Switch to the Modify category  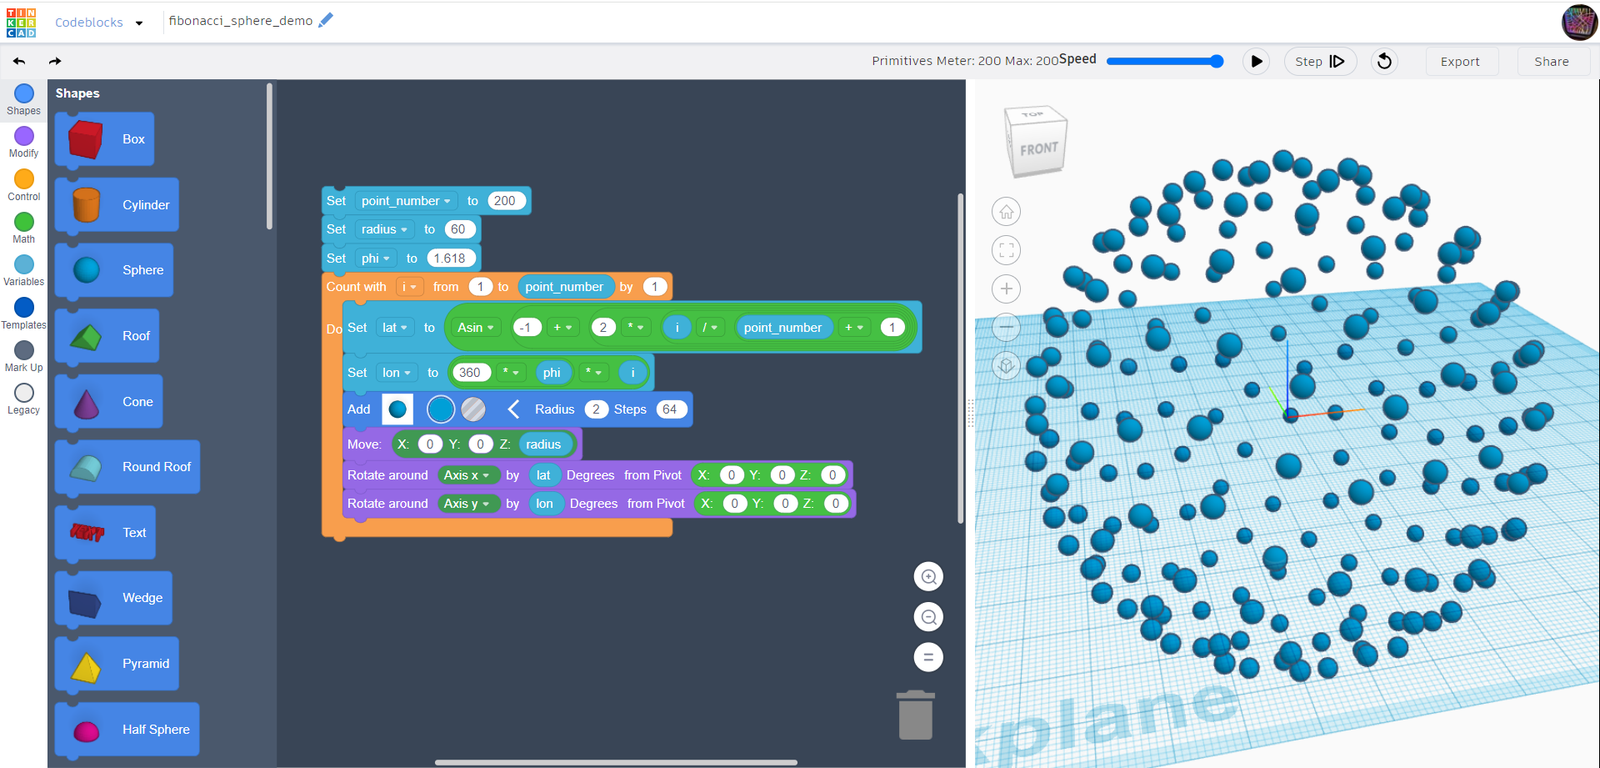24,141
